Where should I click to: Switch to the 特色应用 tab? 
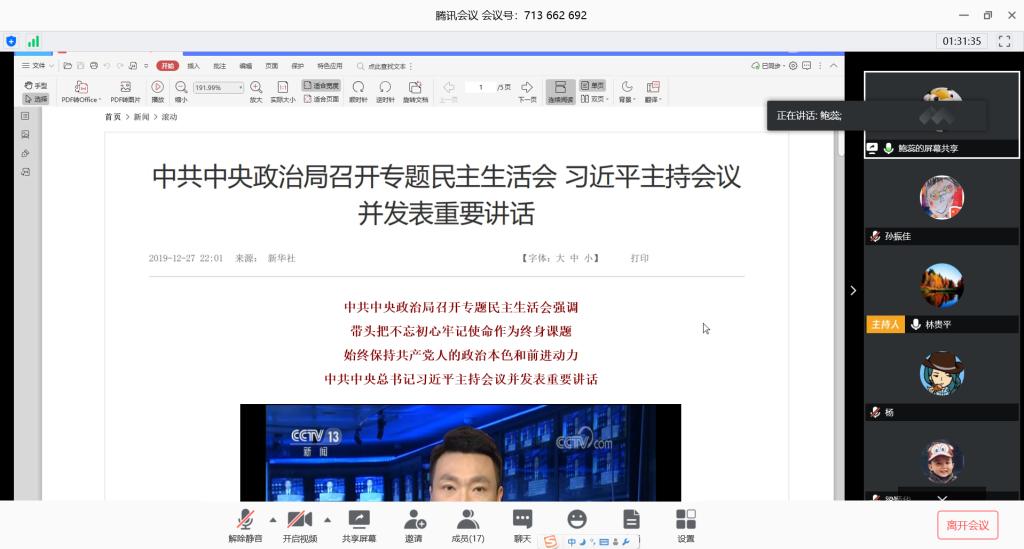pyautogui.click(x=329, y=66)
